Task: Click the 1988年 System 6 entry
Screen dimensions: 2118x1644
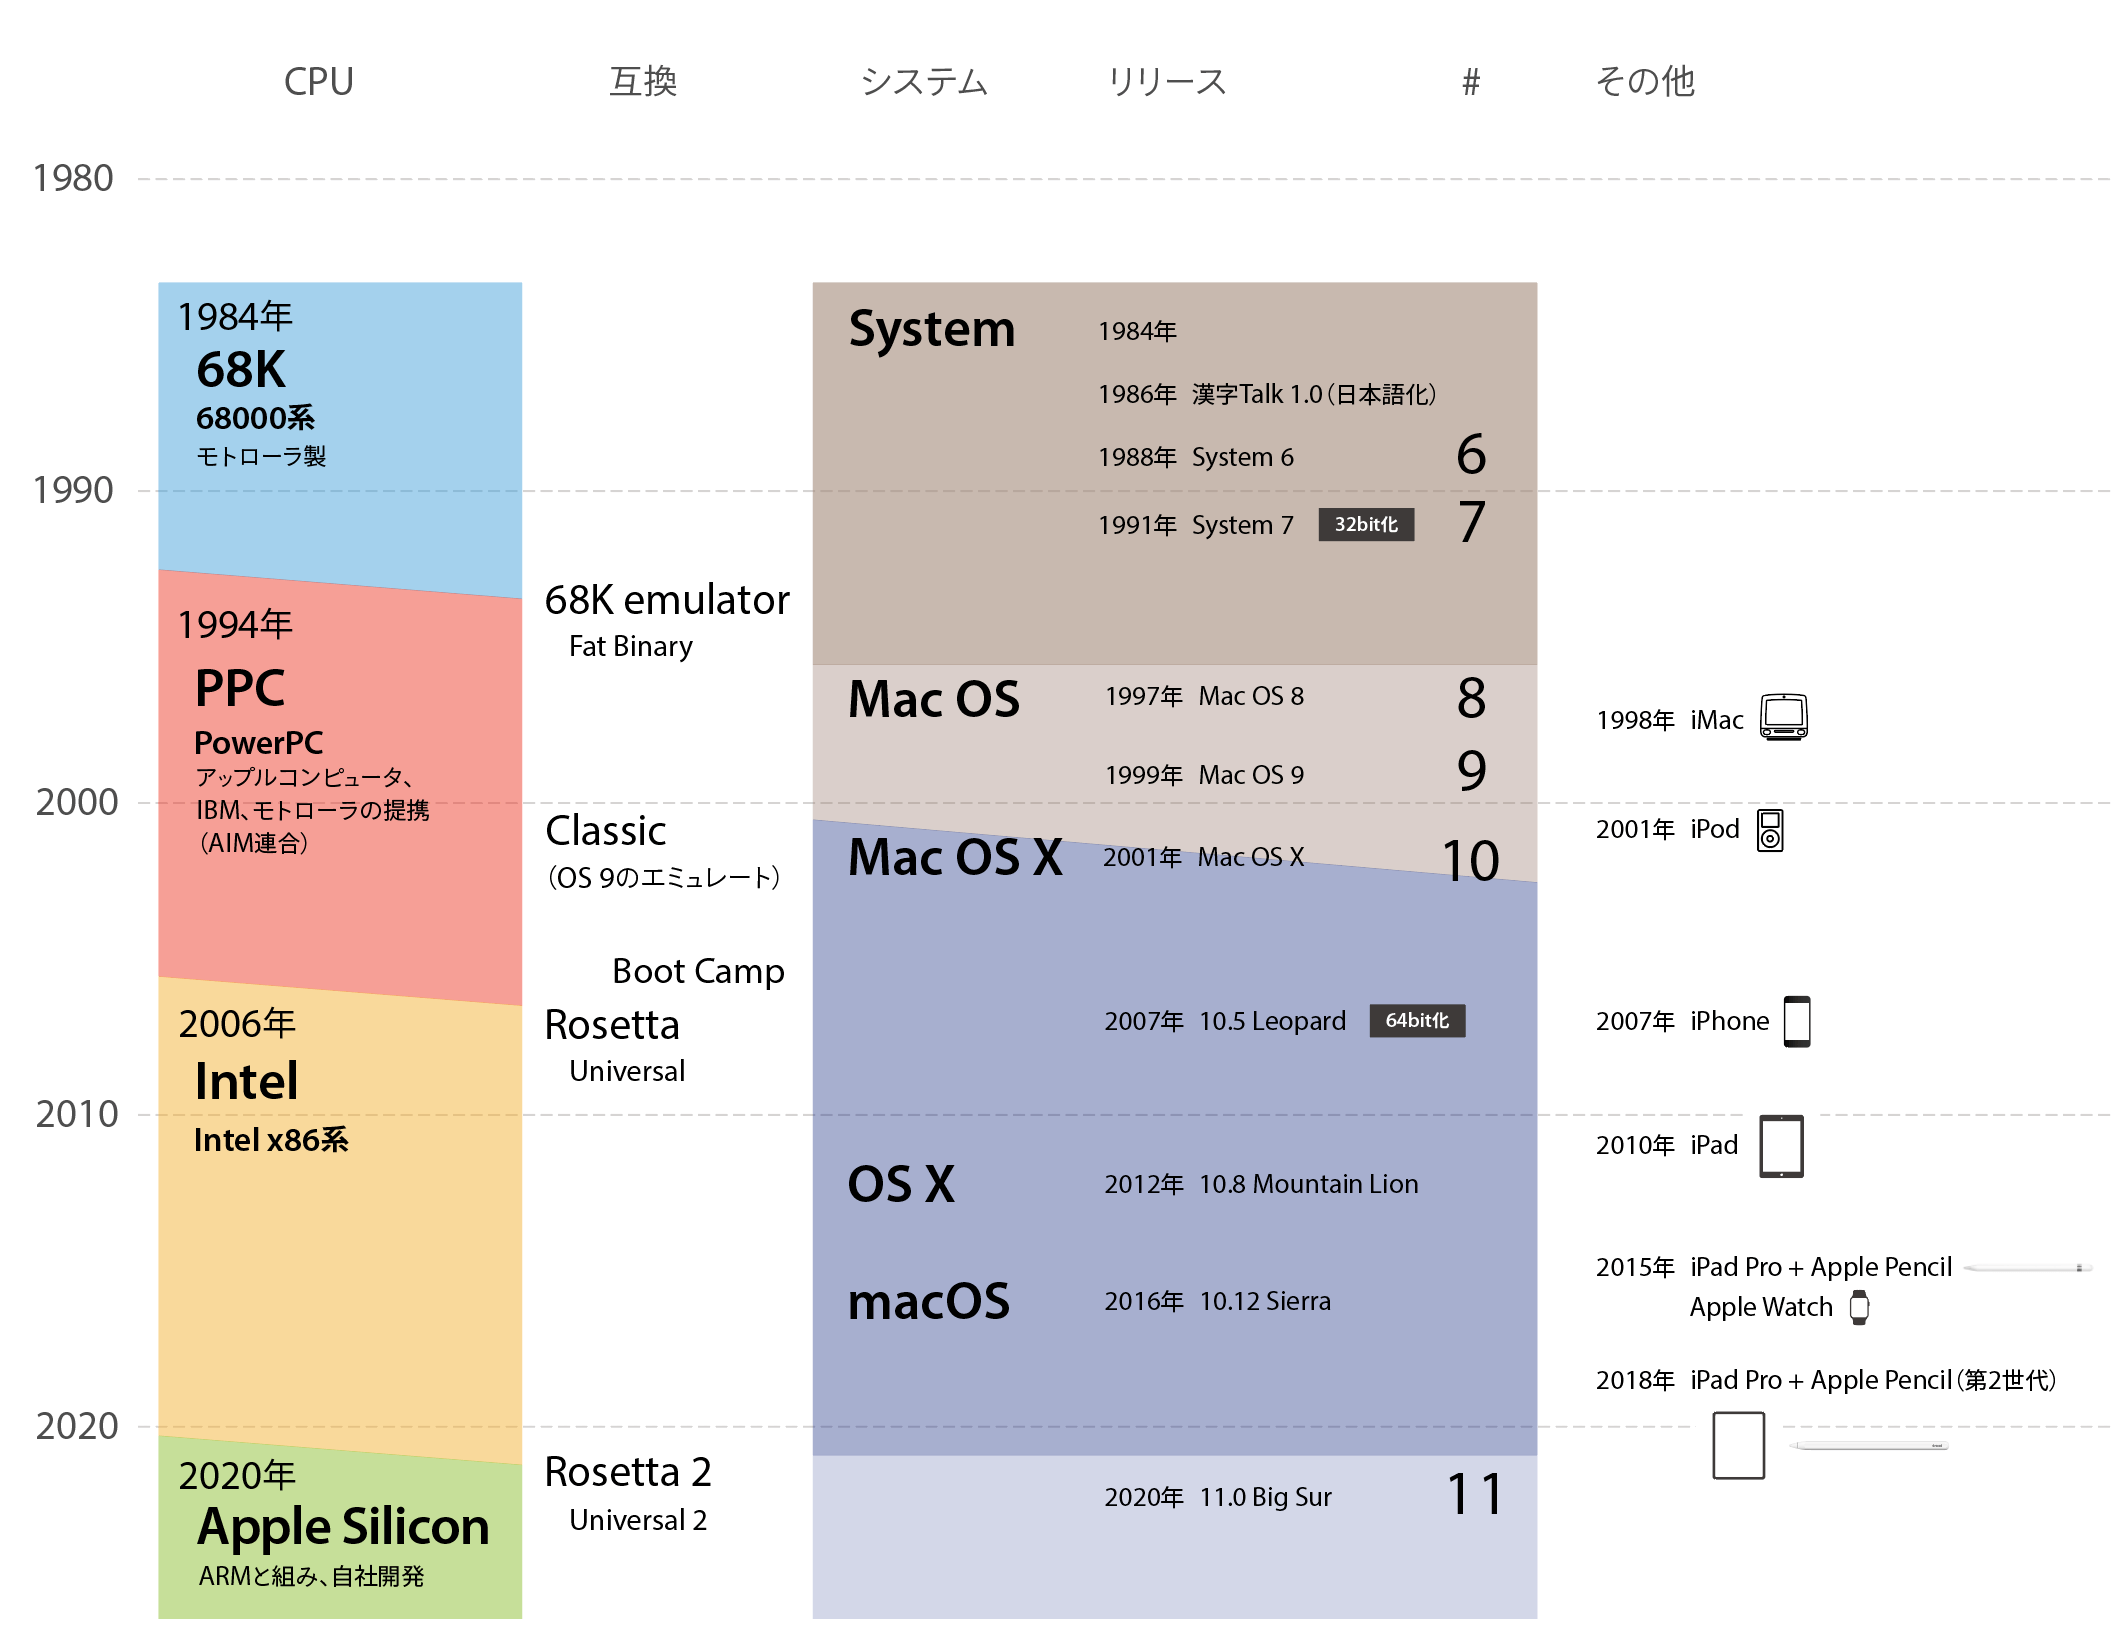Action: click(x=1196, y=457)
